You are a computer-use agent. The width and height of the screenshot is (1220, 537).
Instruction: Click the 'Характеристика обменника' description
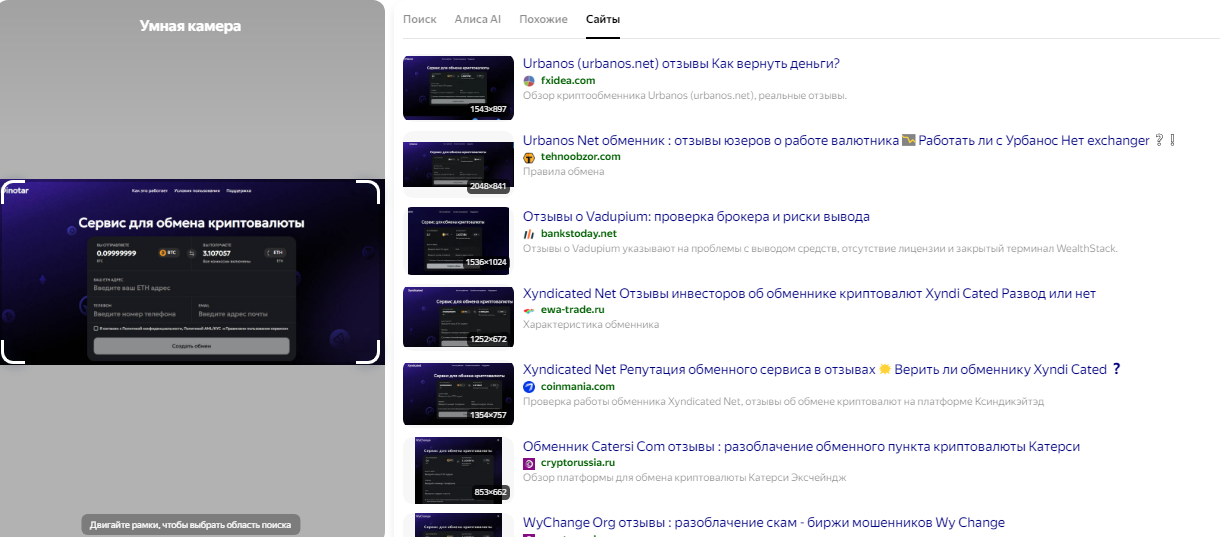591,325
